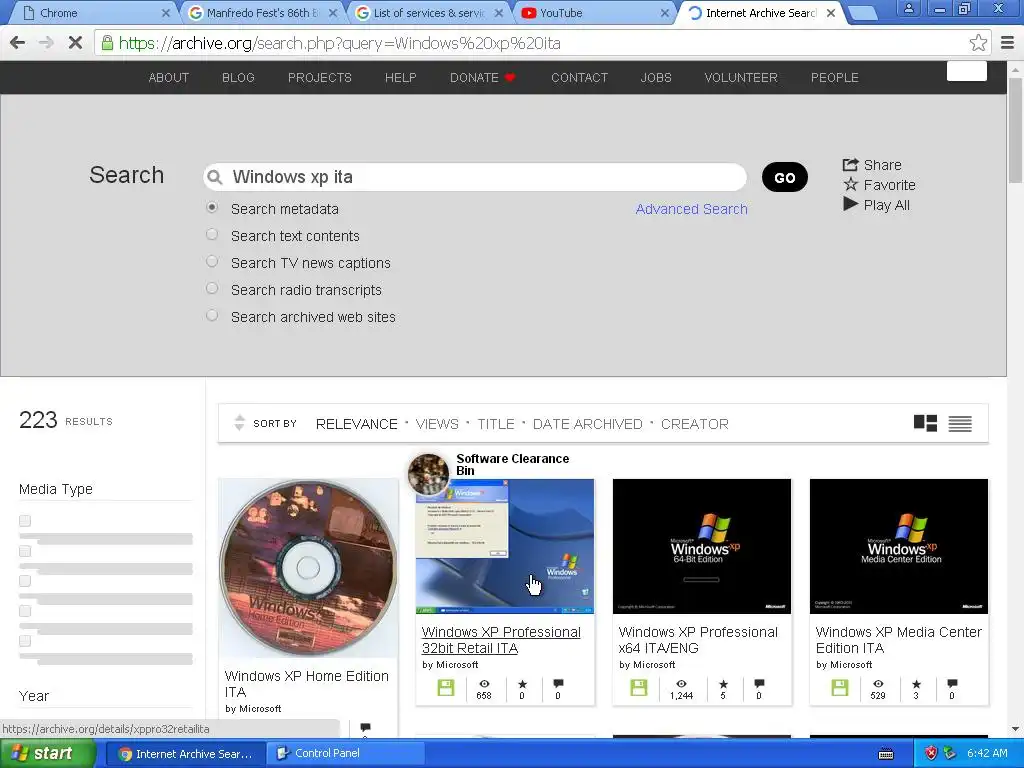Toggle sort direction arrows beside Sort By

point(239,423)
